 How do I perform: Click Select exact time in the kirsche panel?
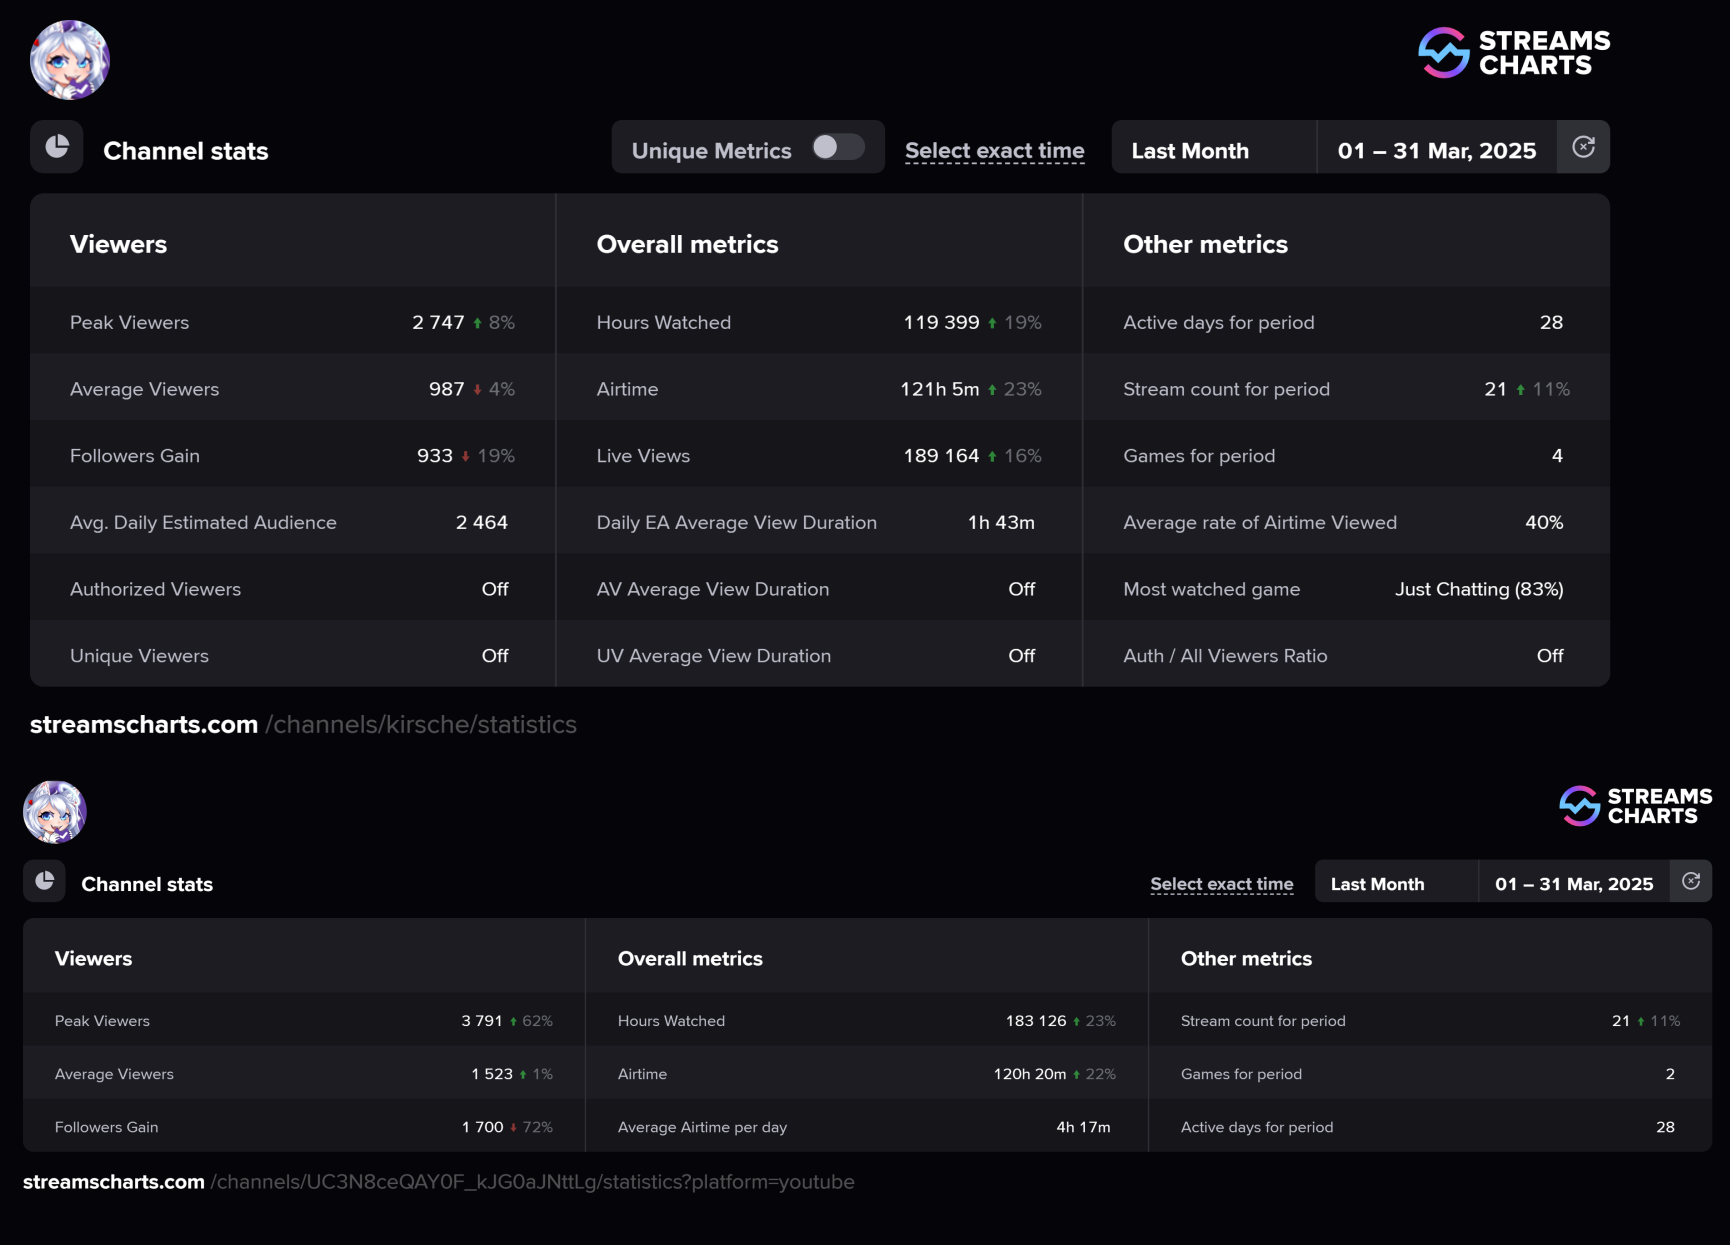pyautogui.click(x=994, y=151)
